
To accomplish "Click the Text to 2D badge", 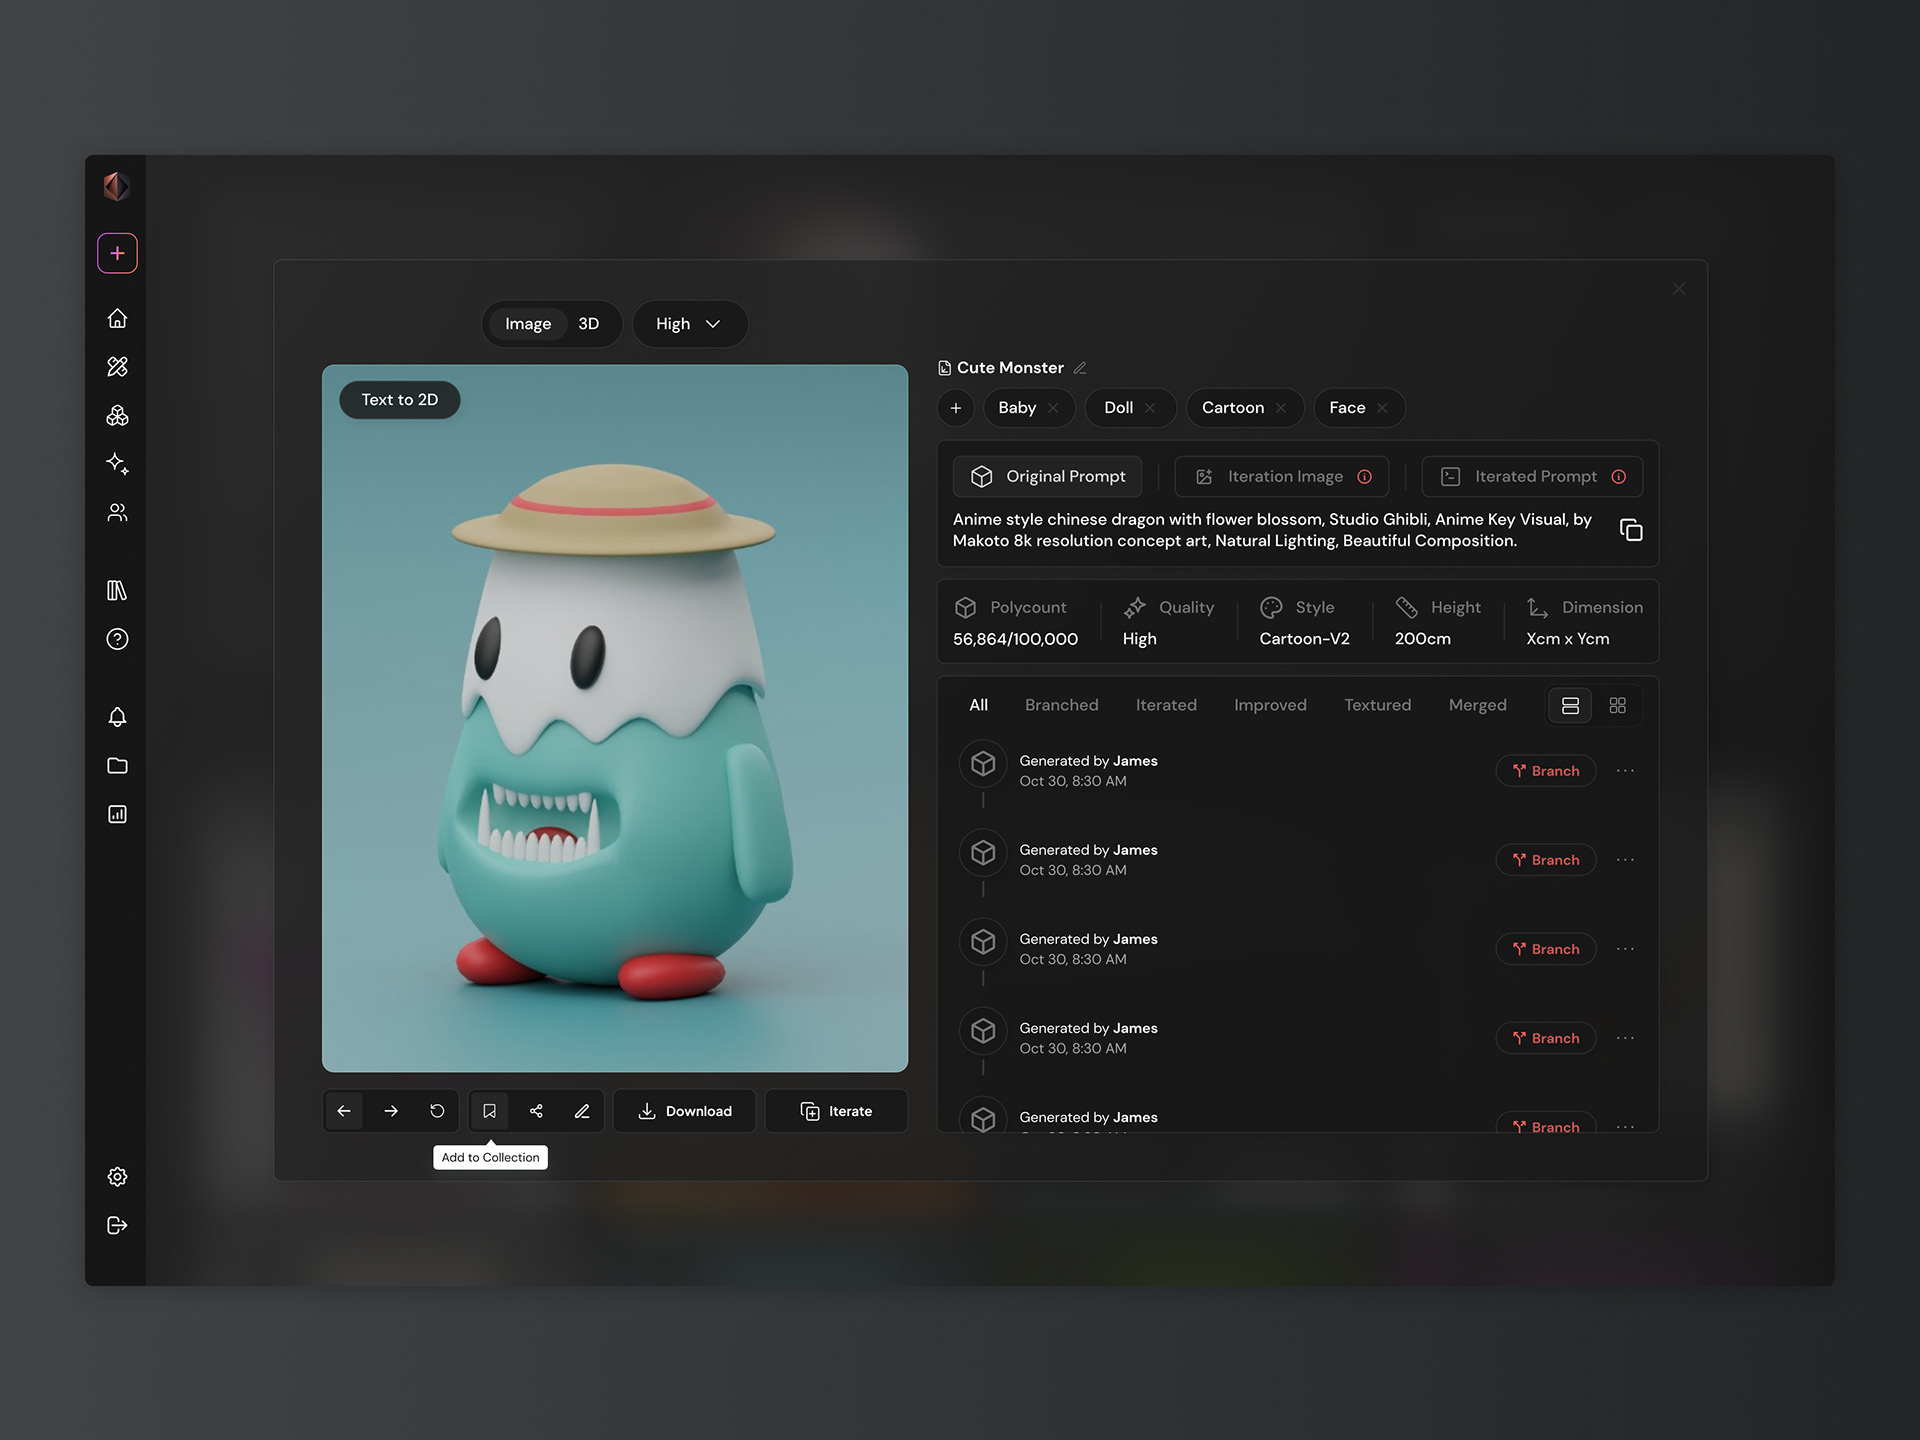I will 400,400.
